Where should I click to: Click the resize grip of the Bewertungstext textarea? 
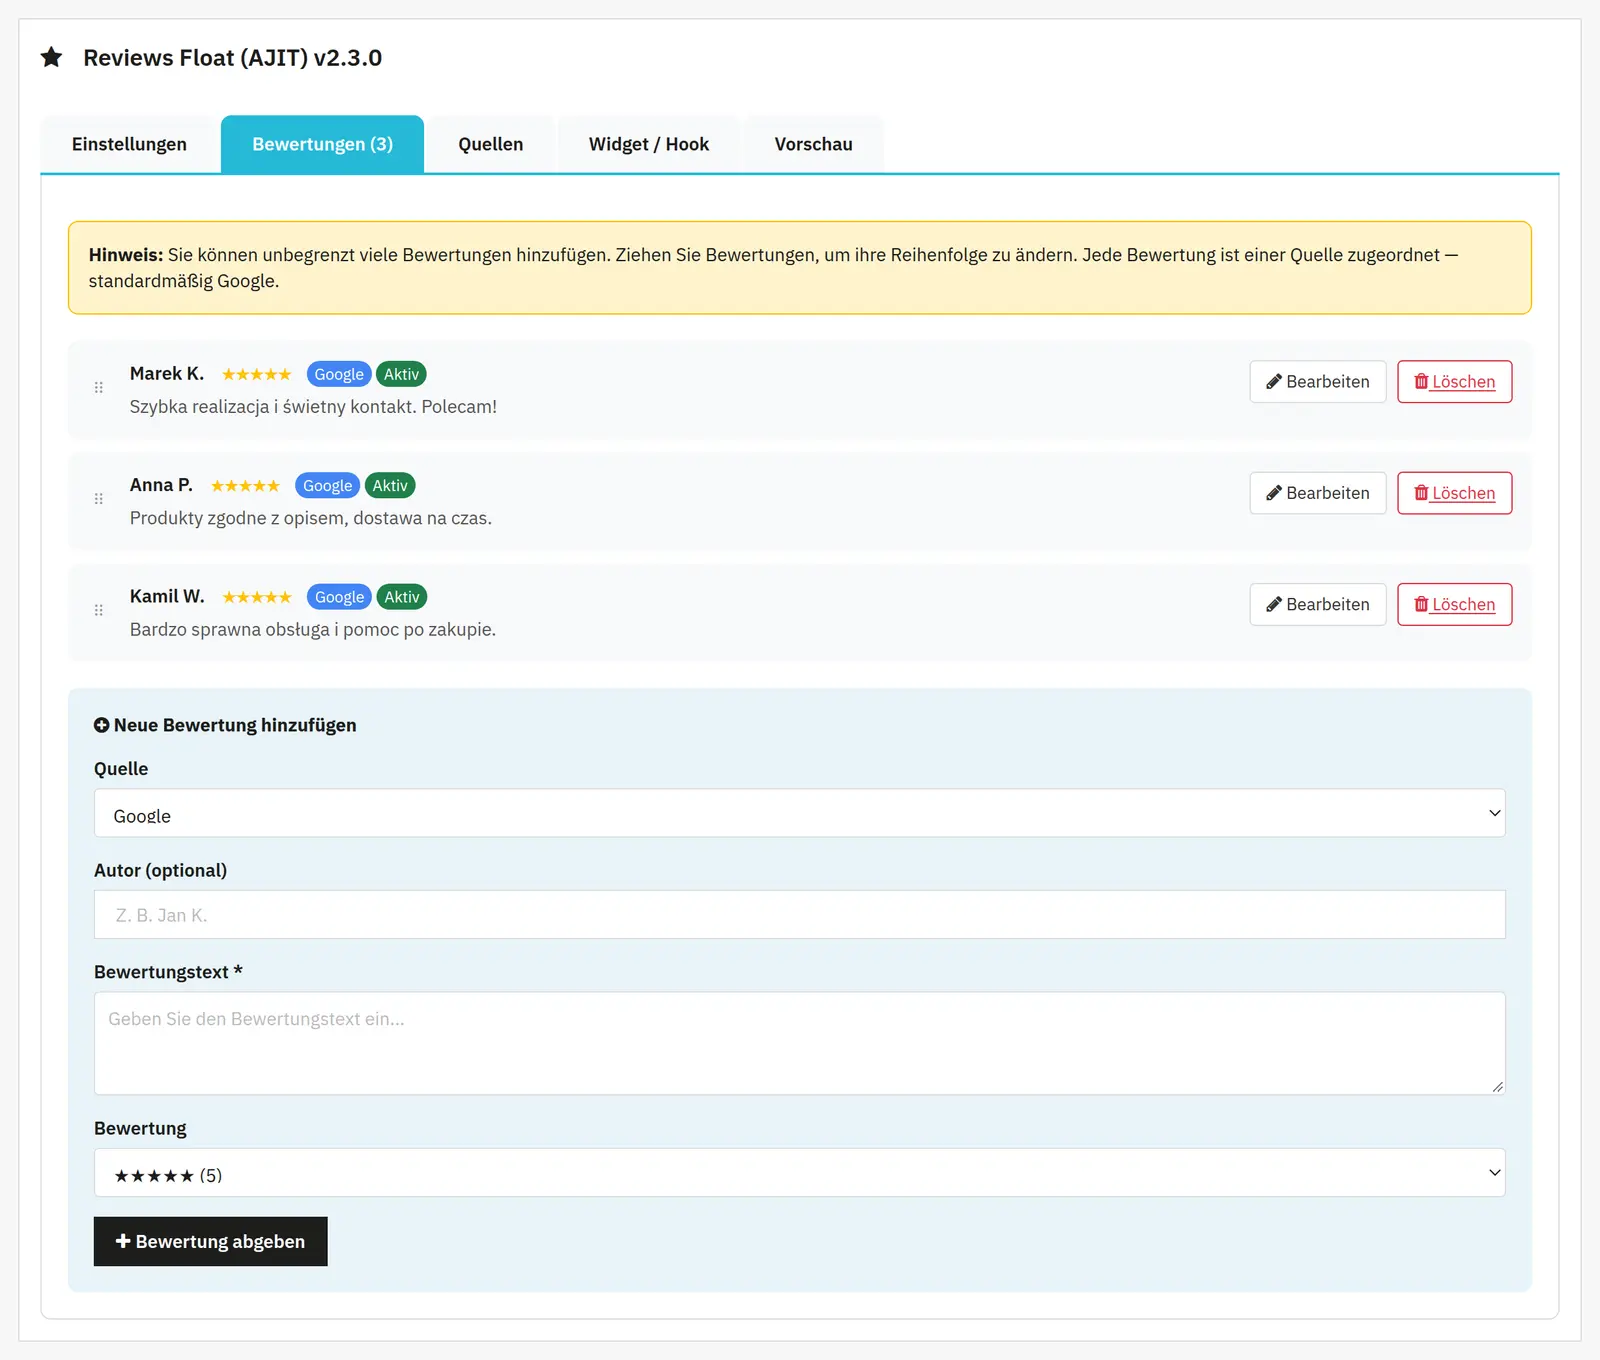(1497, 1086)
